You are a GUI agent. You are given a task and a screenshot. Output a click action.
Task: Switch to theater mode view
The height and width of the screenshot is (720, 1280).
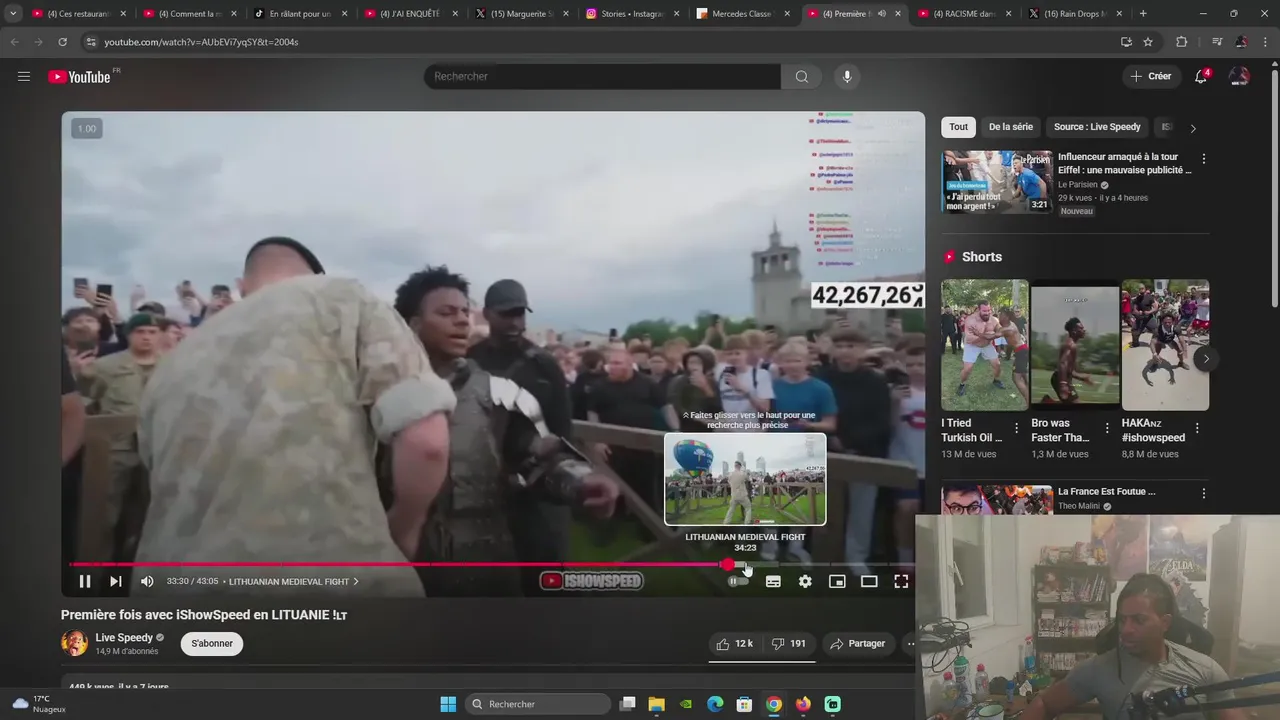coord(869,581)
